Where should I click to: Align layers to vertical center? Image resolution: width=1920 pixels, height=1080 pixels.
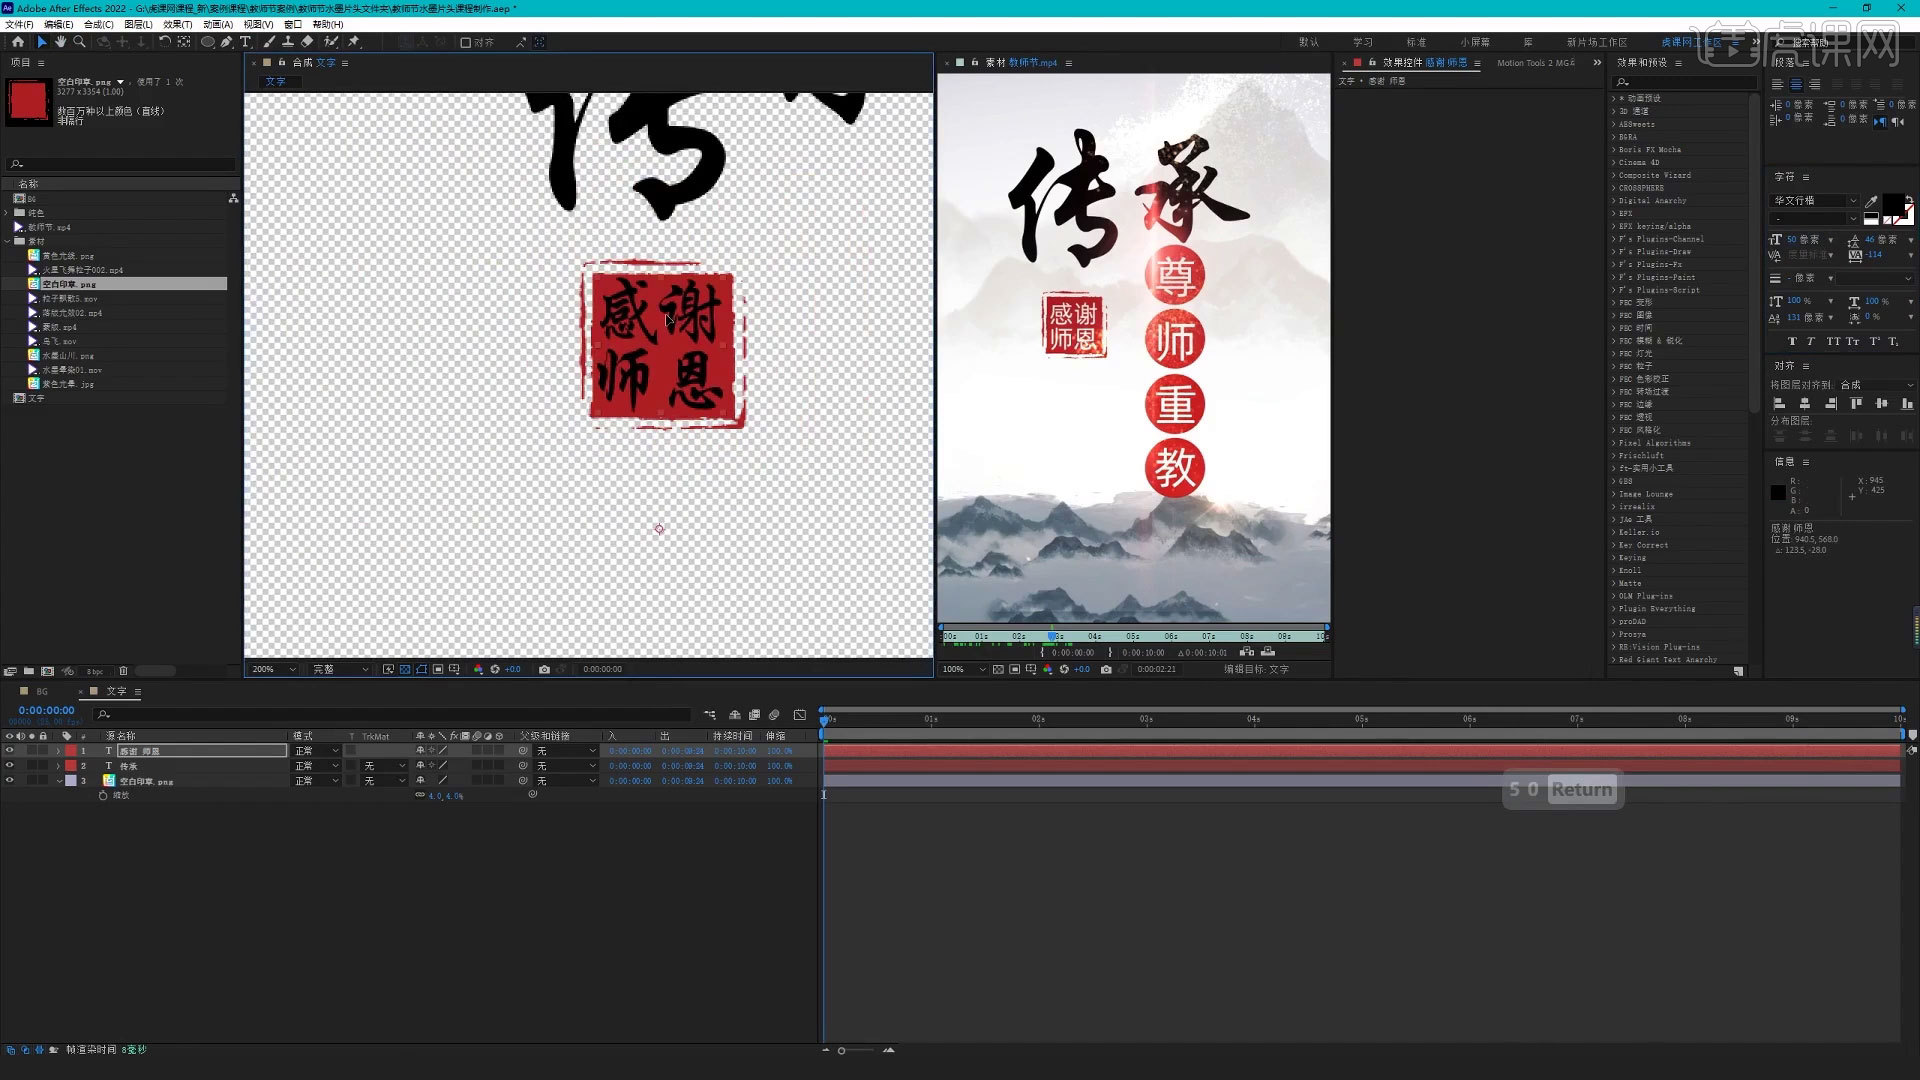tap(1882, 404)
